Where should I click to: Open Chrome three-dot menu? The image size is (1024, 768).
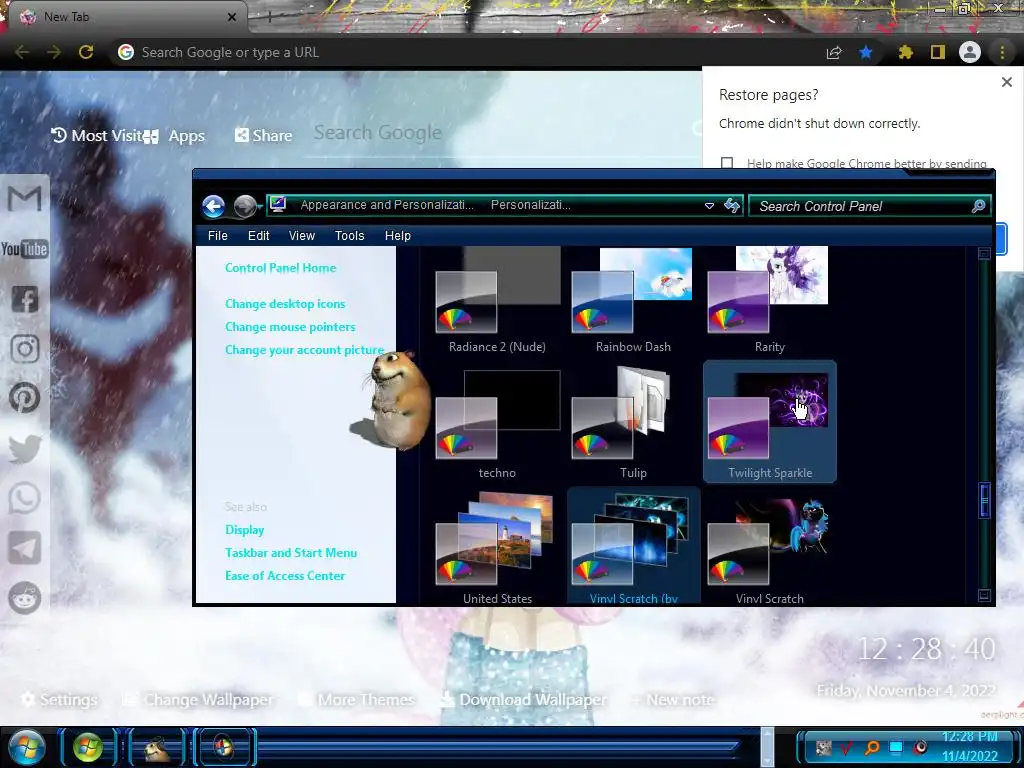click(x=1002, y=52)
